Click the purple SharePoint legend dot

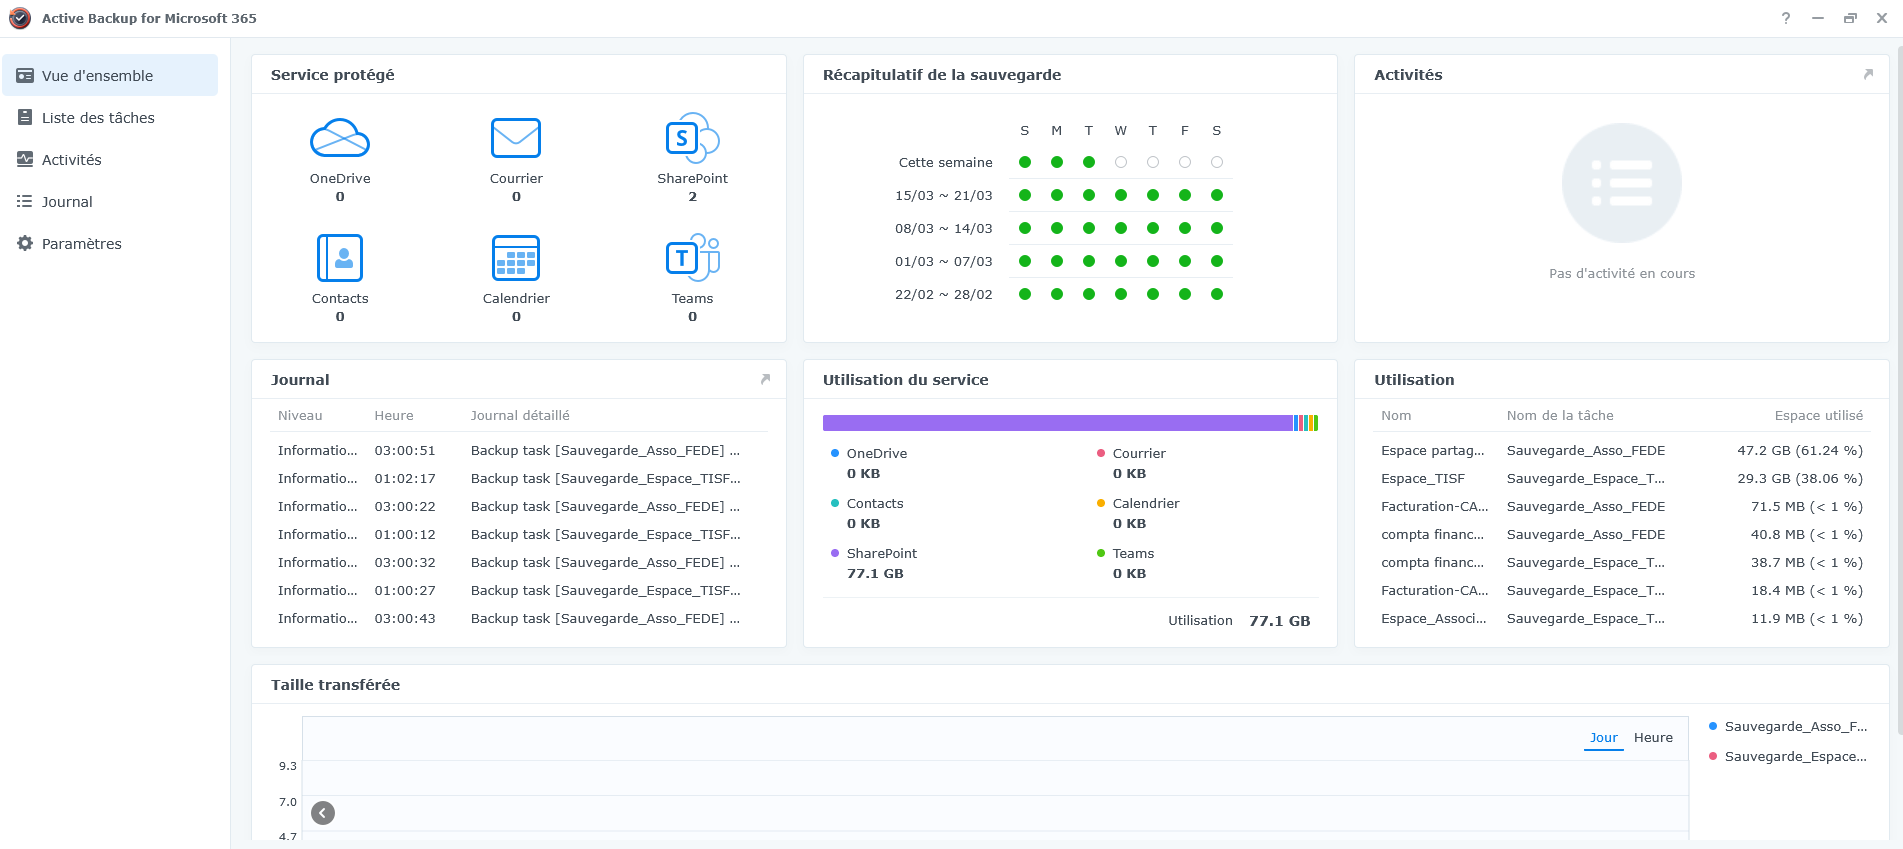click(835, 553)
